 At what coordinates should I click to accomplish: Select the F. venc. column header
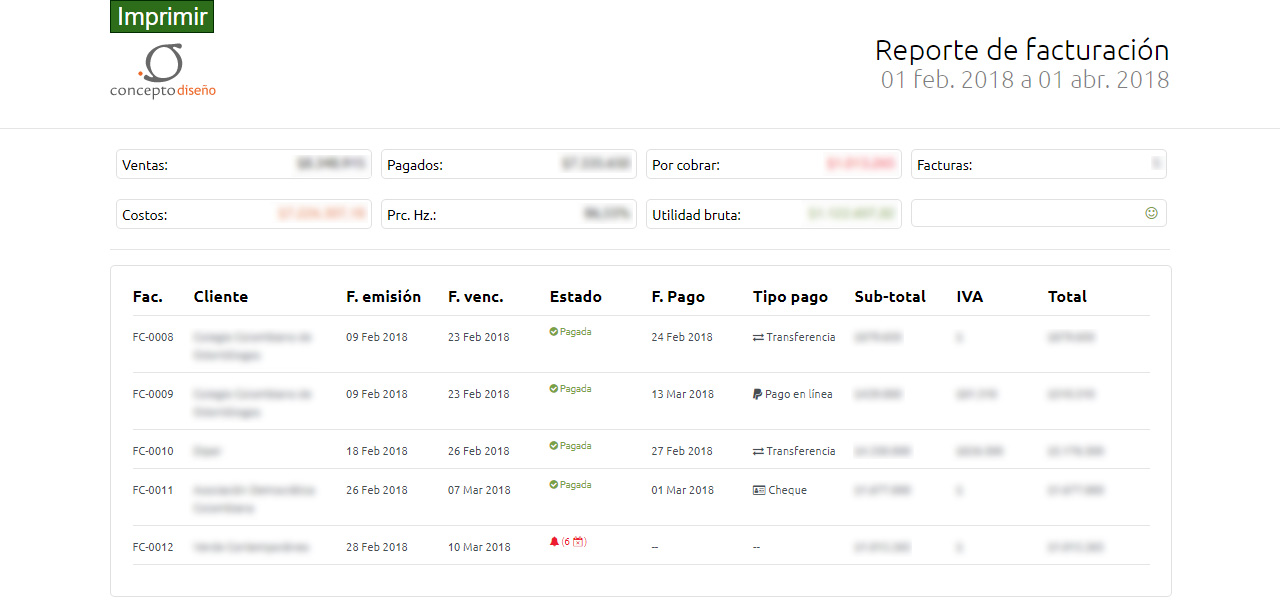tap(476, 297)
